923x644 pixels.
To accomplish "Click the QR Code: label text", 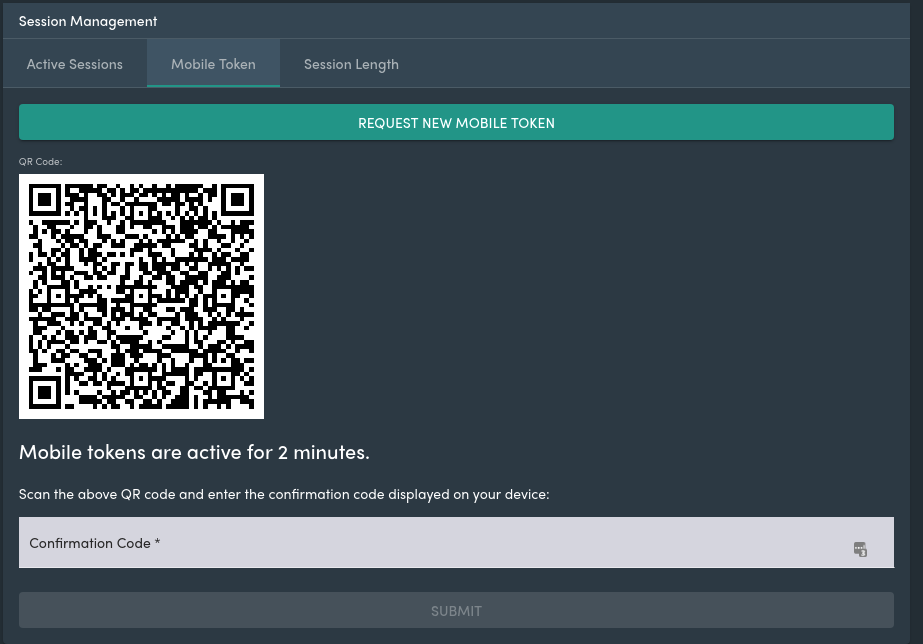I will click(41, 161).
